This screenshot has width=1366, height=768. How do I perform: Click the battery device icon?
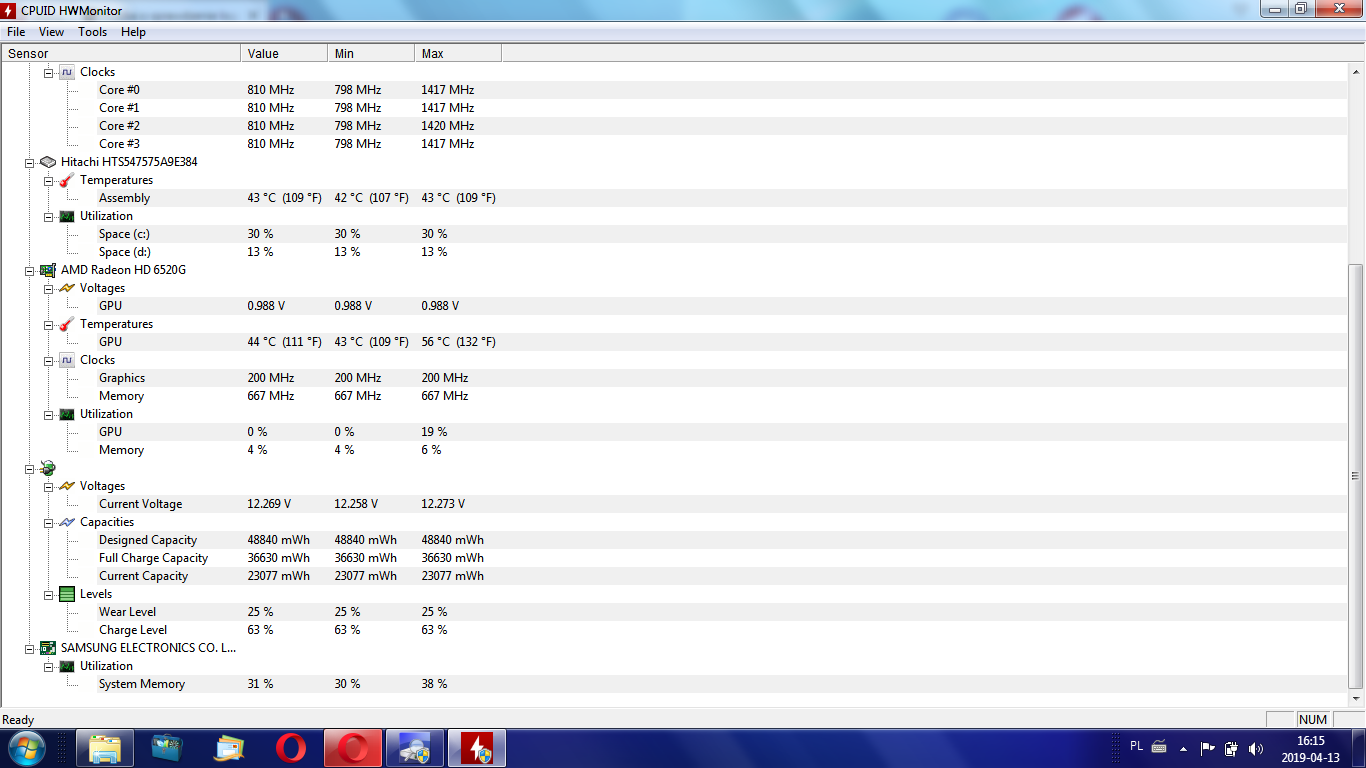(47, 468)
